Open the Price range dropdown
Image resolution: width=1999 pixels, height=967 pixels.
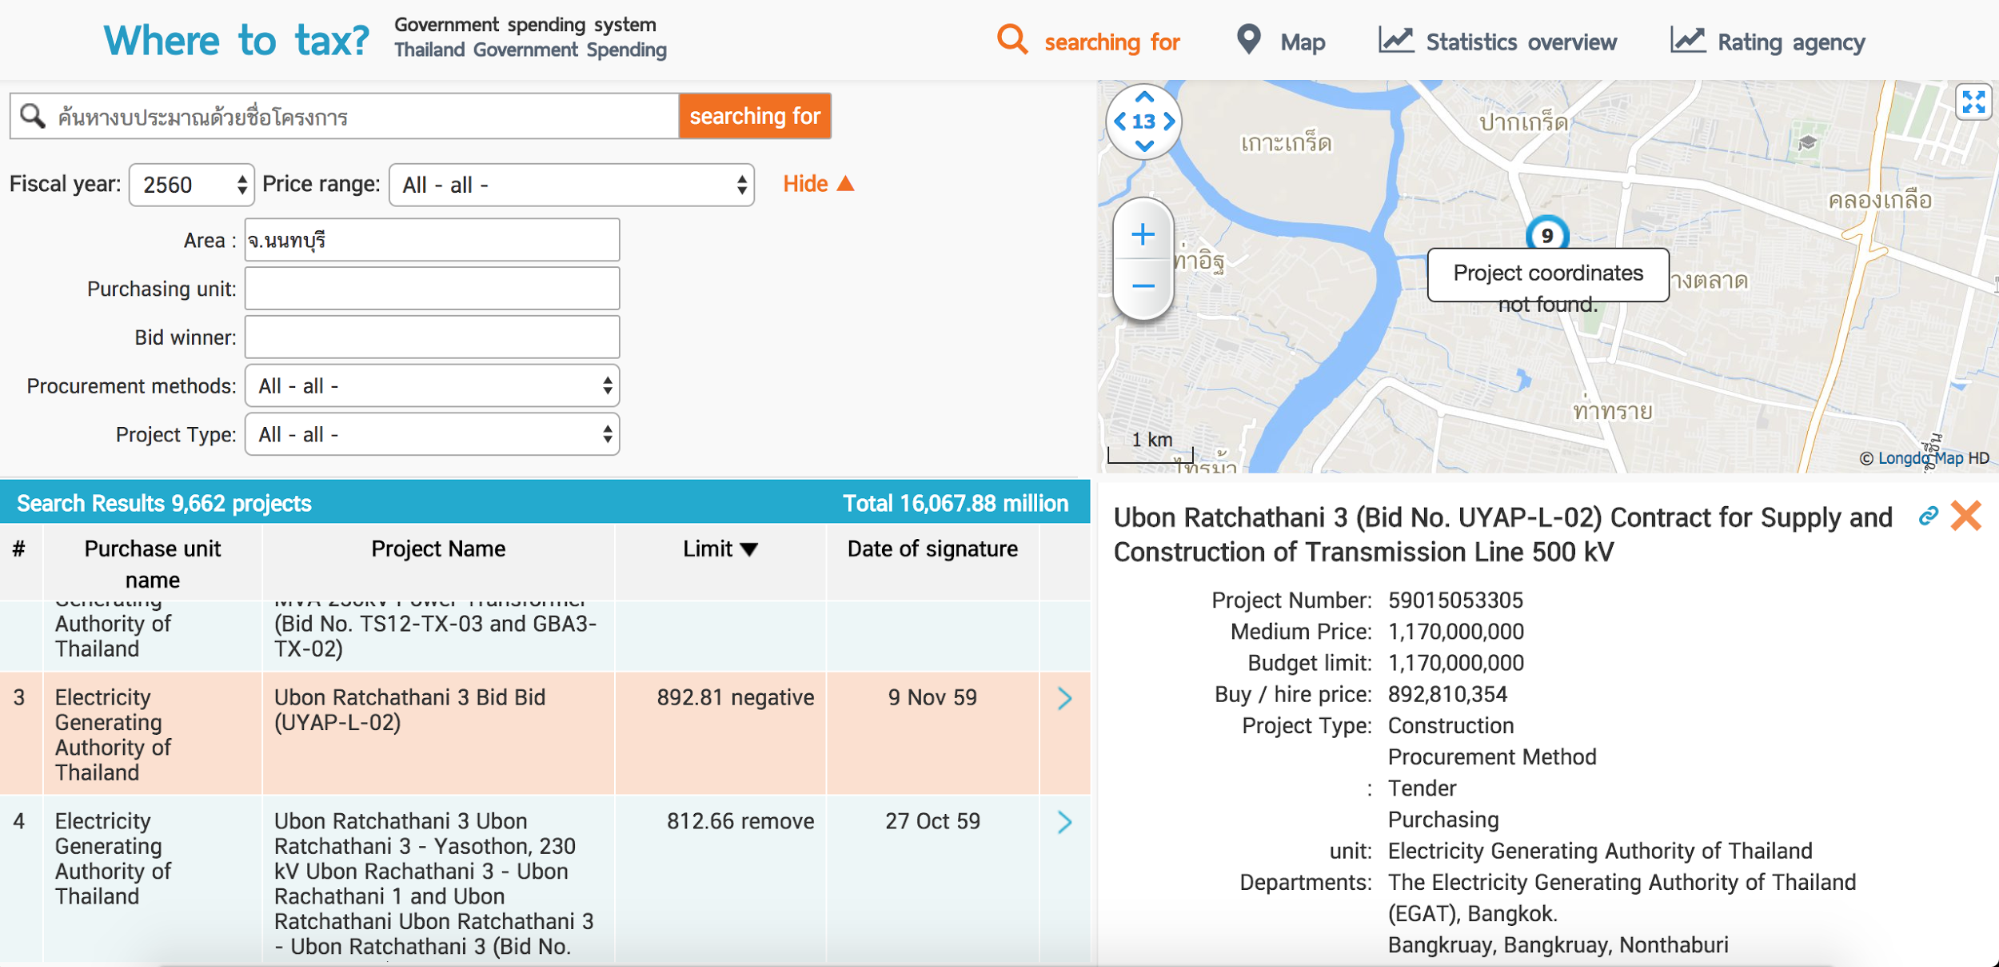[x=571, y=185]
